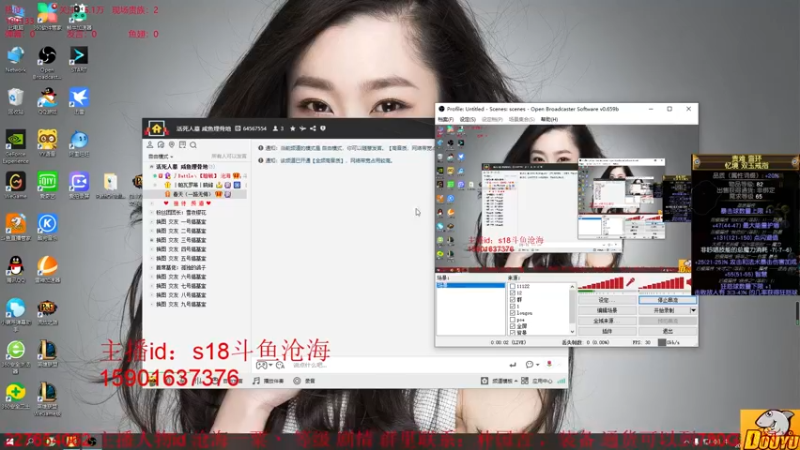The width and height of the screenshot is (800, 450).
Task: Toggle the pos source checkbox in OBS
Action: (x=512, y=319)
